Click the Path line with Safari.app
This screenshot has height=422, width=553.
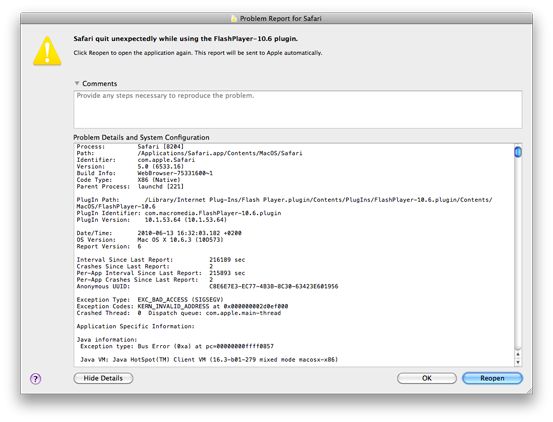click(189, 153)
